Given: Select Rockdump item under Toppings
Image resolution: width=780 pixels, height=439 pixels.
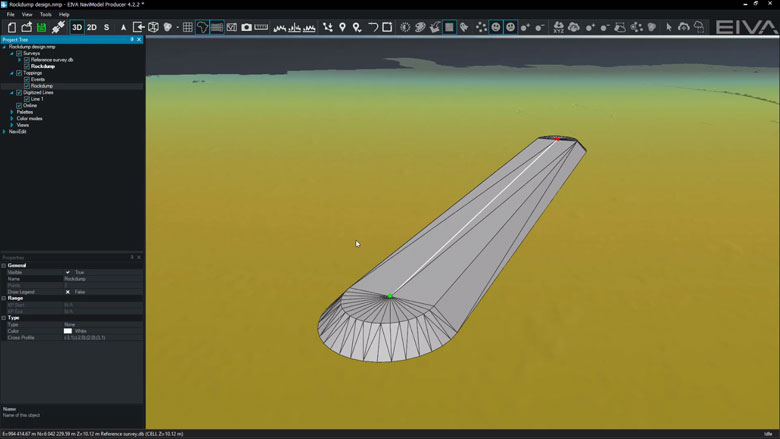Looking at the screenshot, I should (x=42, y=86).
